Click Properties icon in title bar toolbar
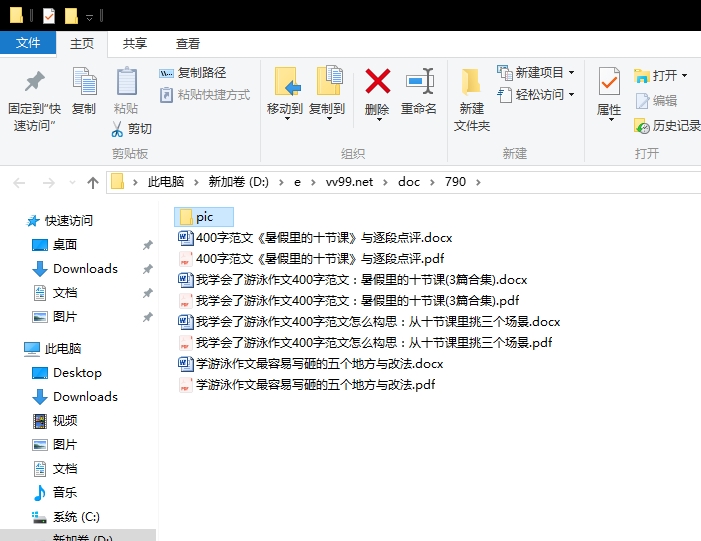 [x=48, y=16]
